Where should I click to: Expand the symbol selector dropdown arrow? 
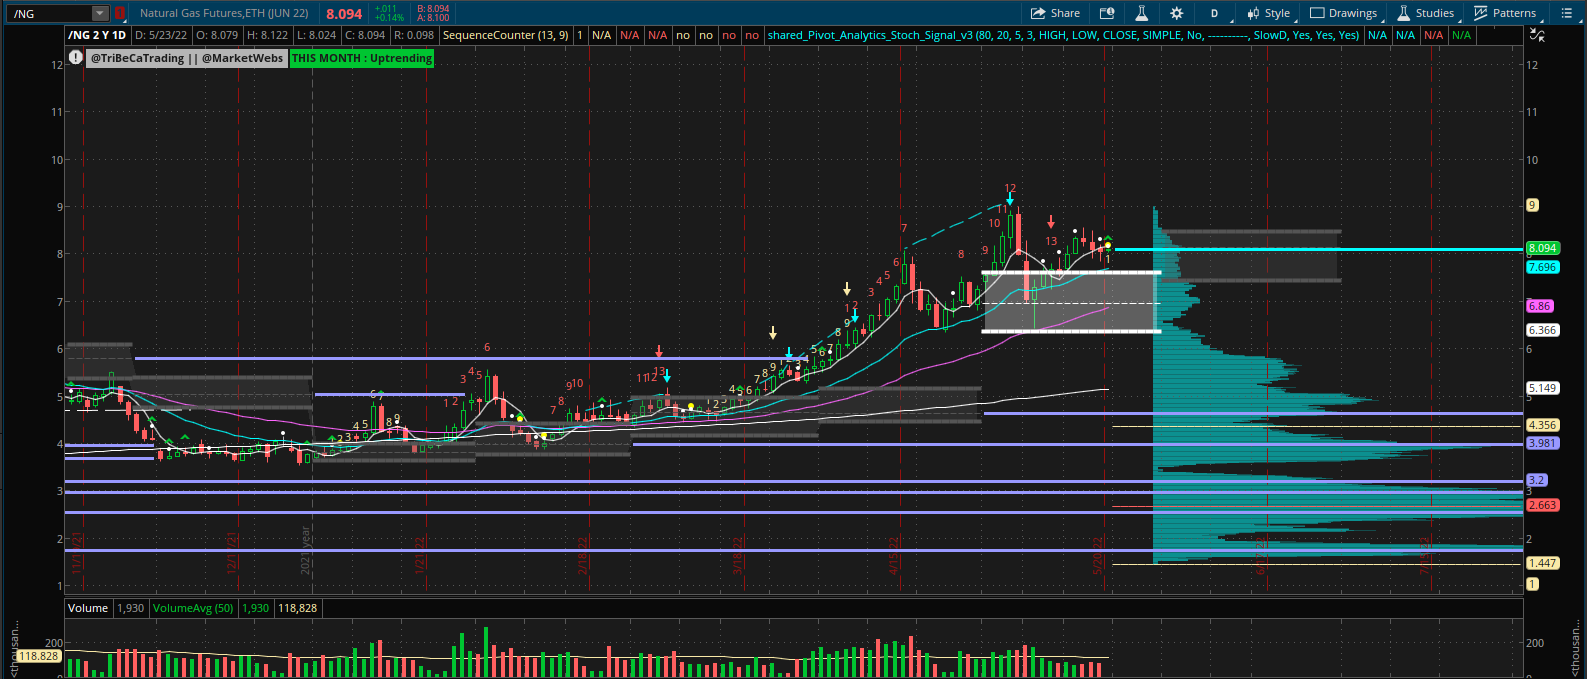pos(99,13)
